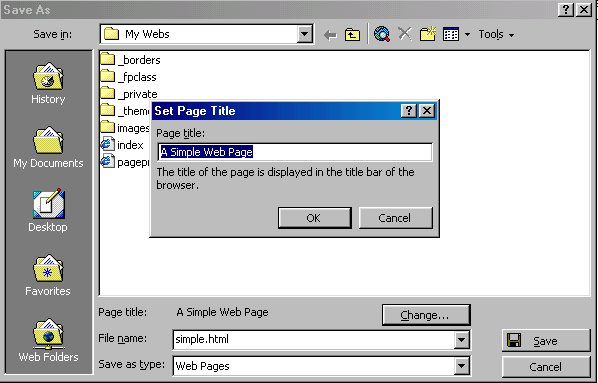The height and width of the screenshot is (383, 598).
Task: Click the Change... page title button
Action: tap(426, 315)
